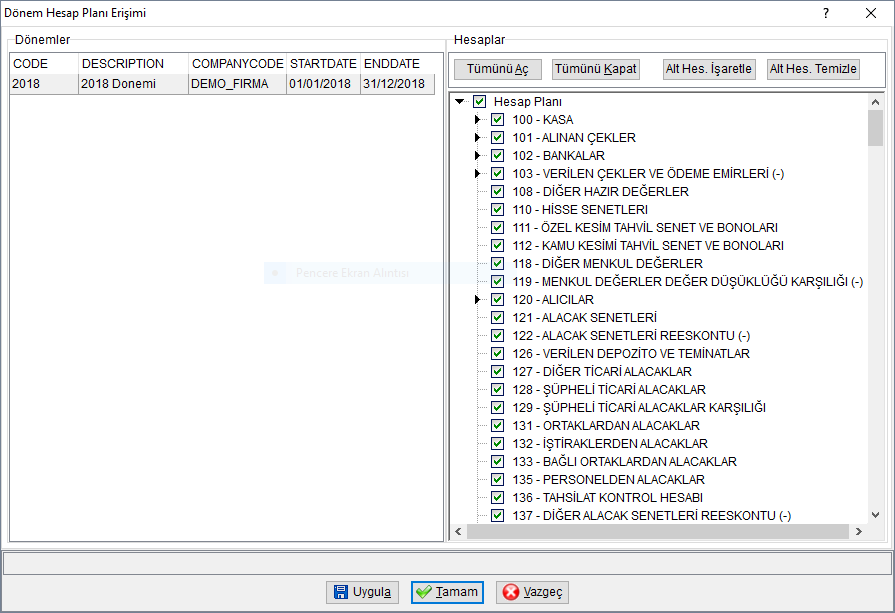Uncheck the 100 - KASA checkbox
Screen dimensions: 895x613
pyautogui.click(x=498, y=120)
